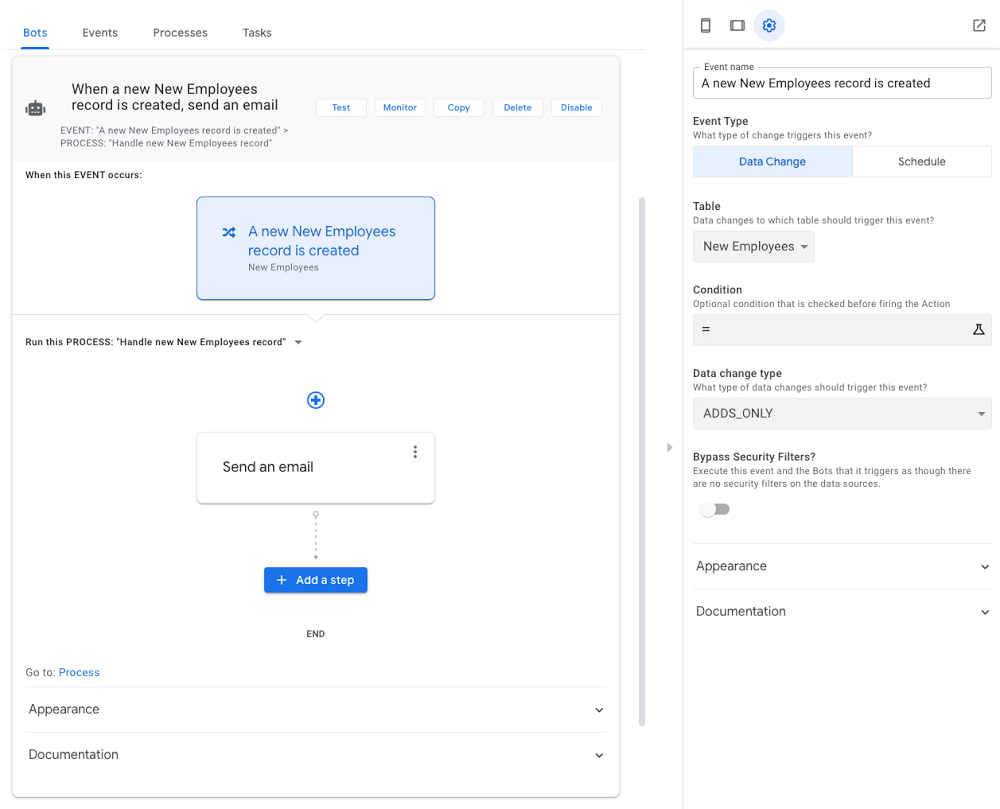Open the Send an email step menu
The image size is (1000, 809).
tap(415, 452)
